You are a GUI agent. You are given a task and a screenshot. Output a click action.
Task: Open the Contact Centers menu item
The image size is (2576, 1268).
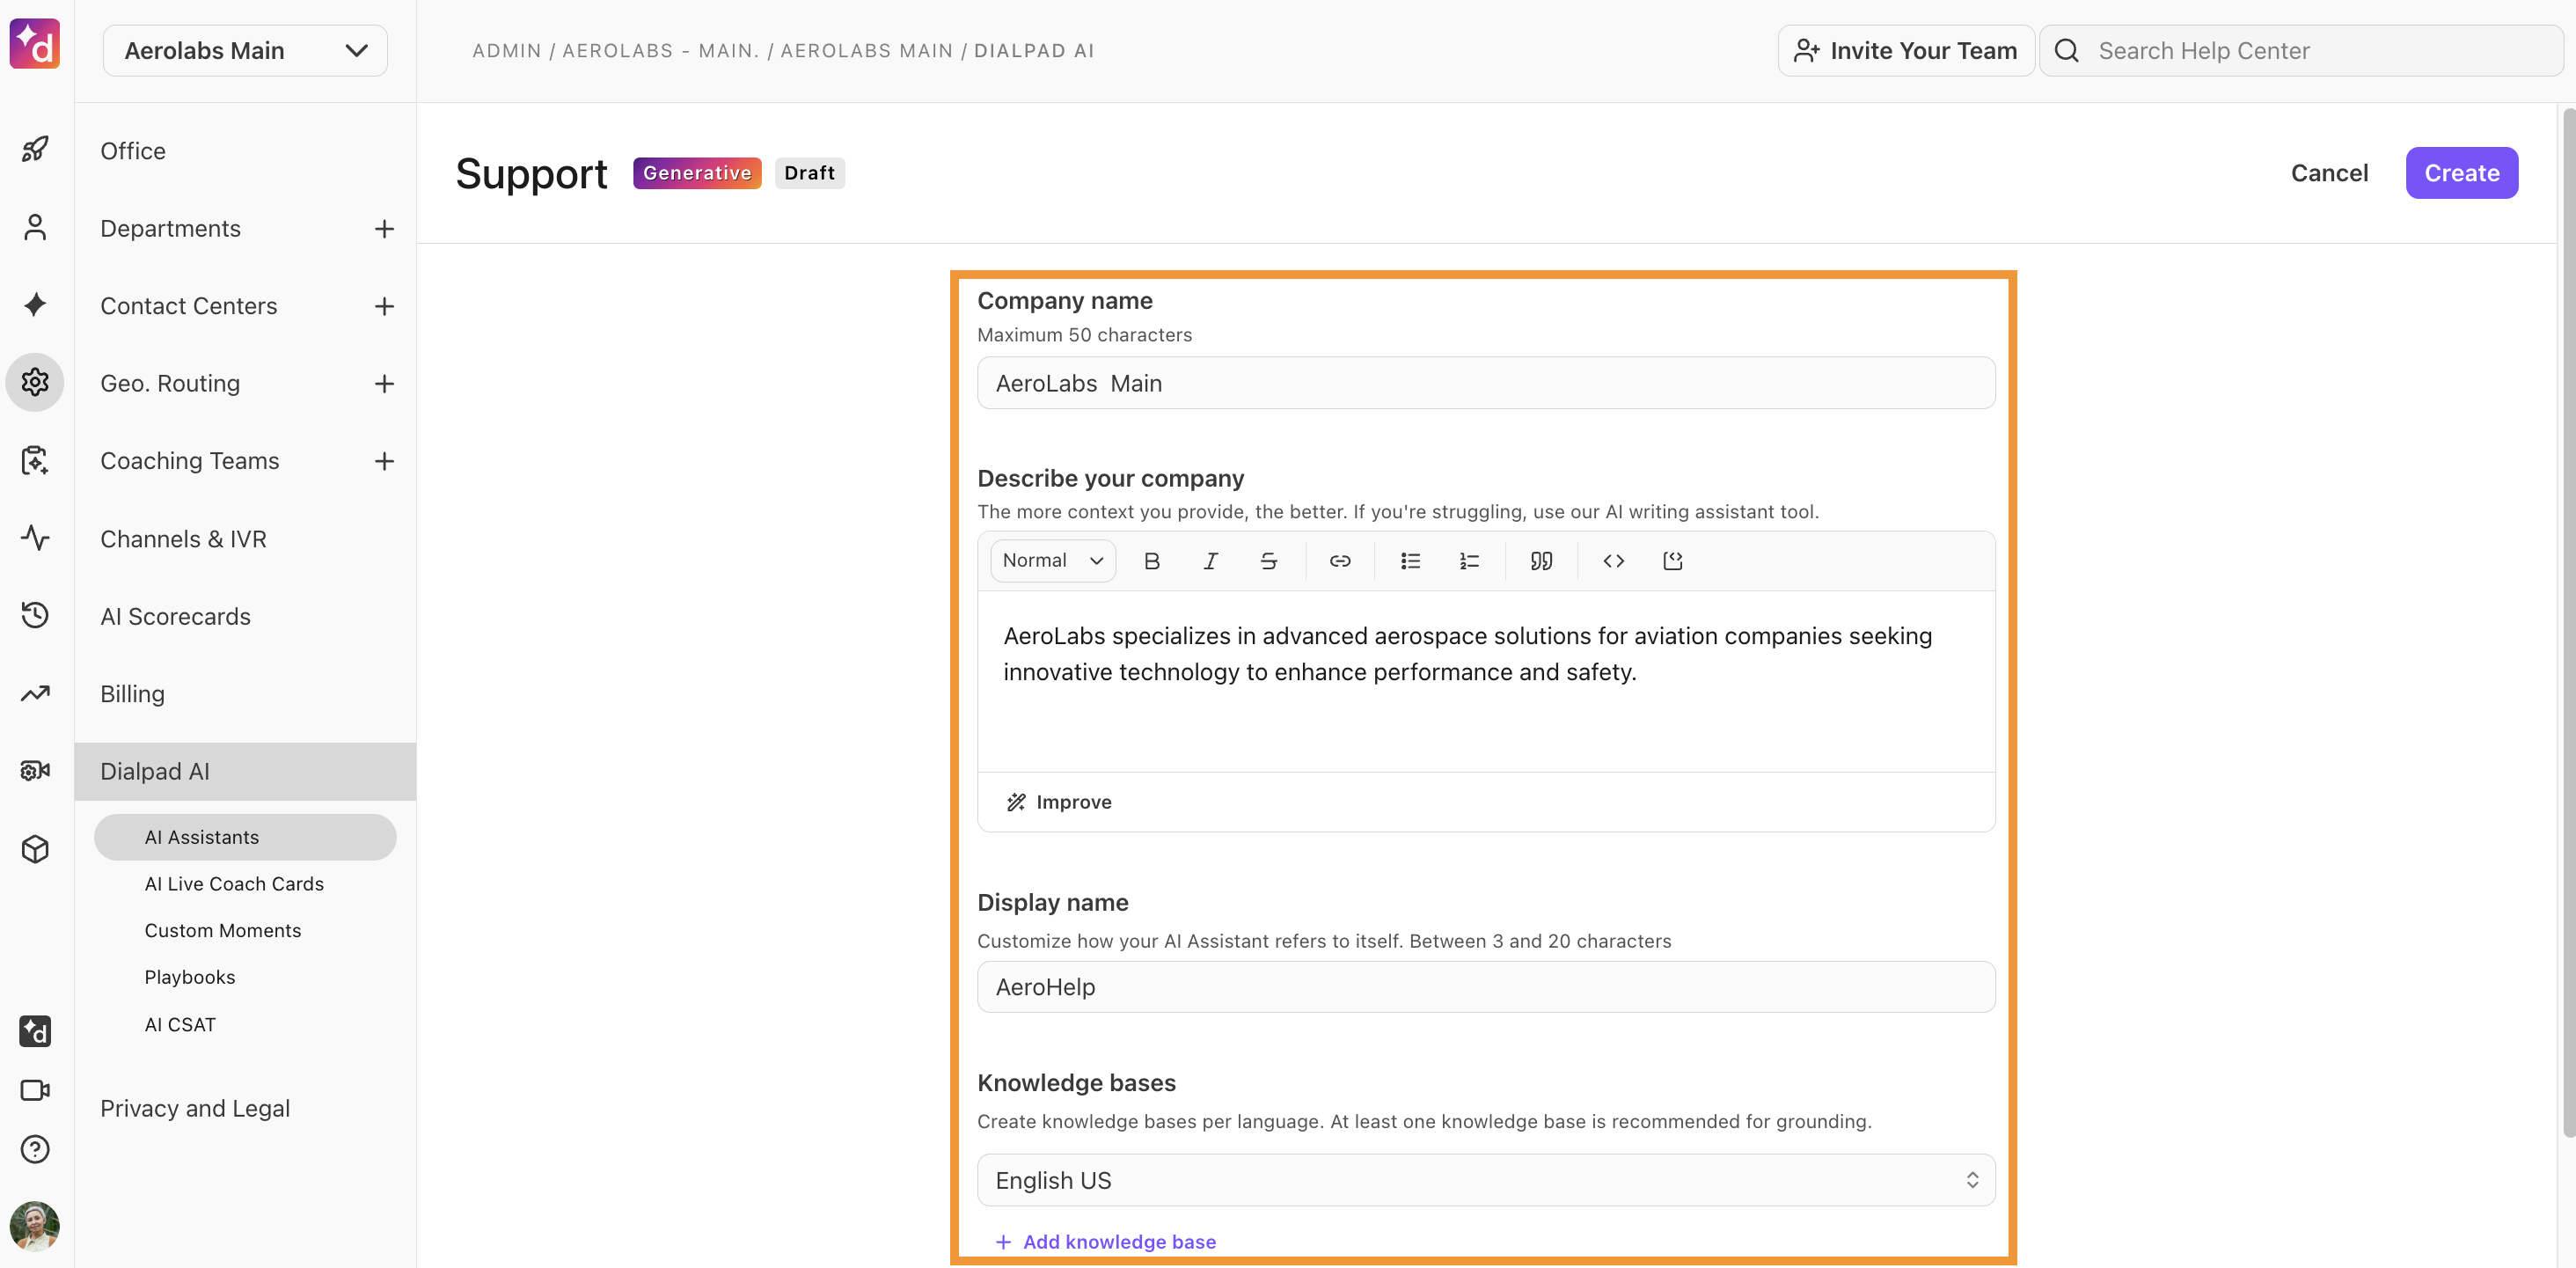(x=188, y=306)
